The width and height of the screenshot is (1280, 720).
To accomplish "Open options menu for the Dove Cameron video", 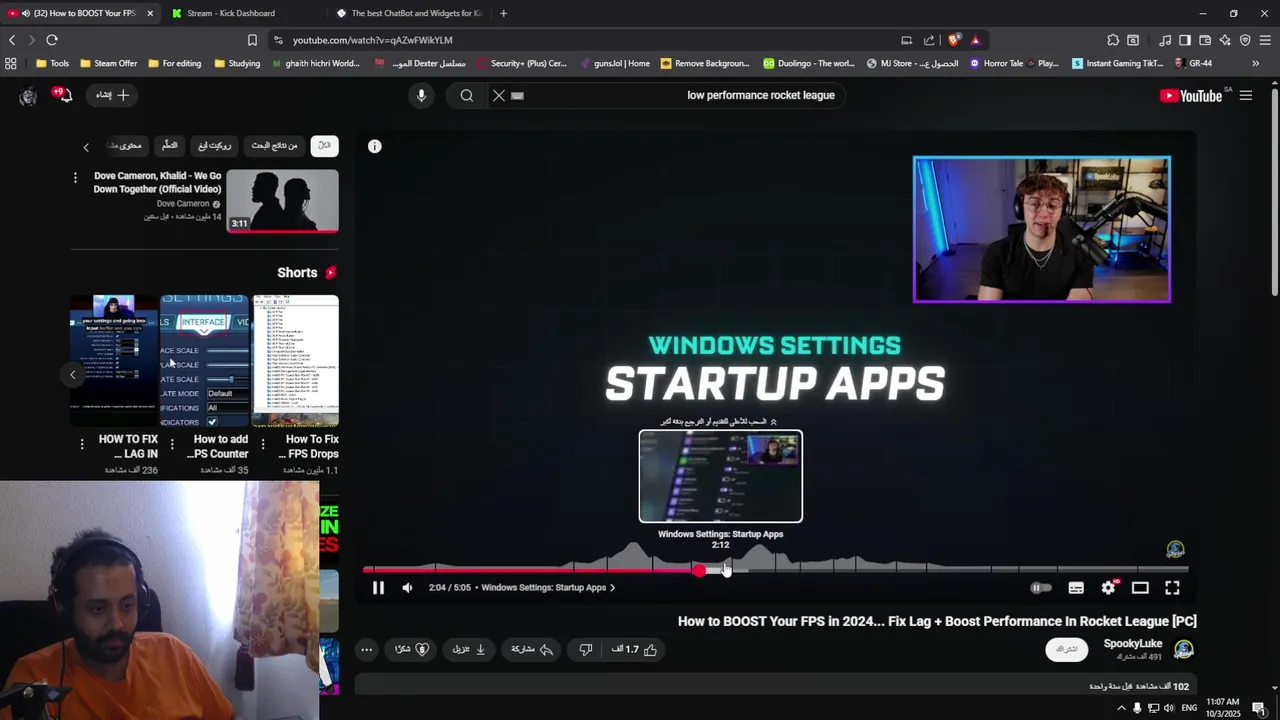I will [75, 178].
